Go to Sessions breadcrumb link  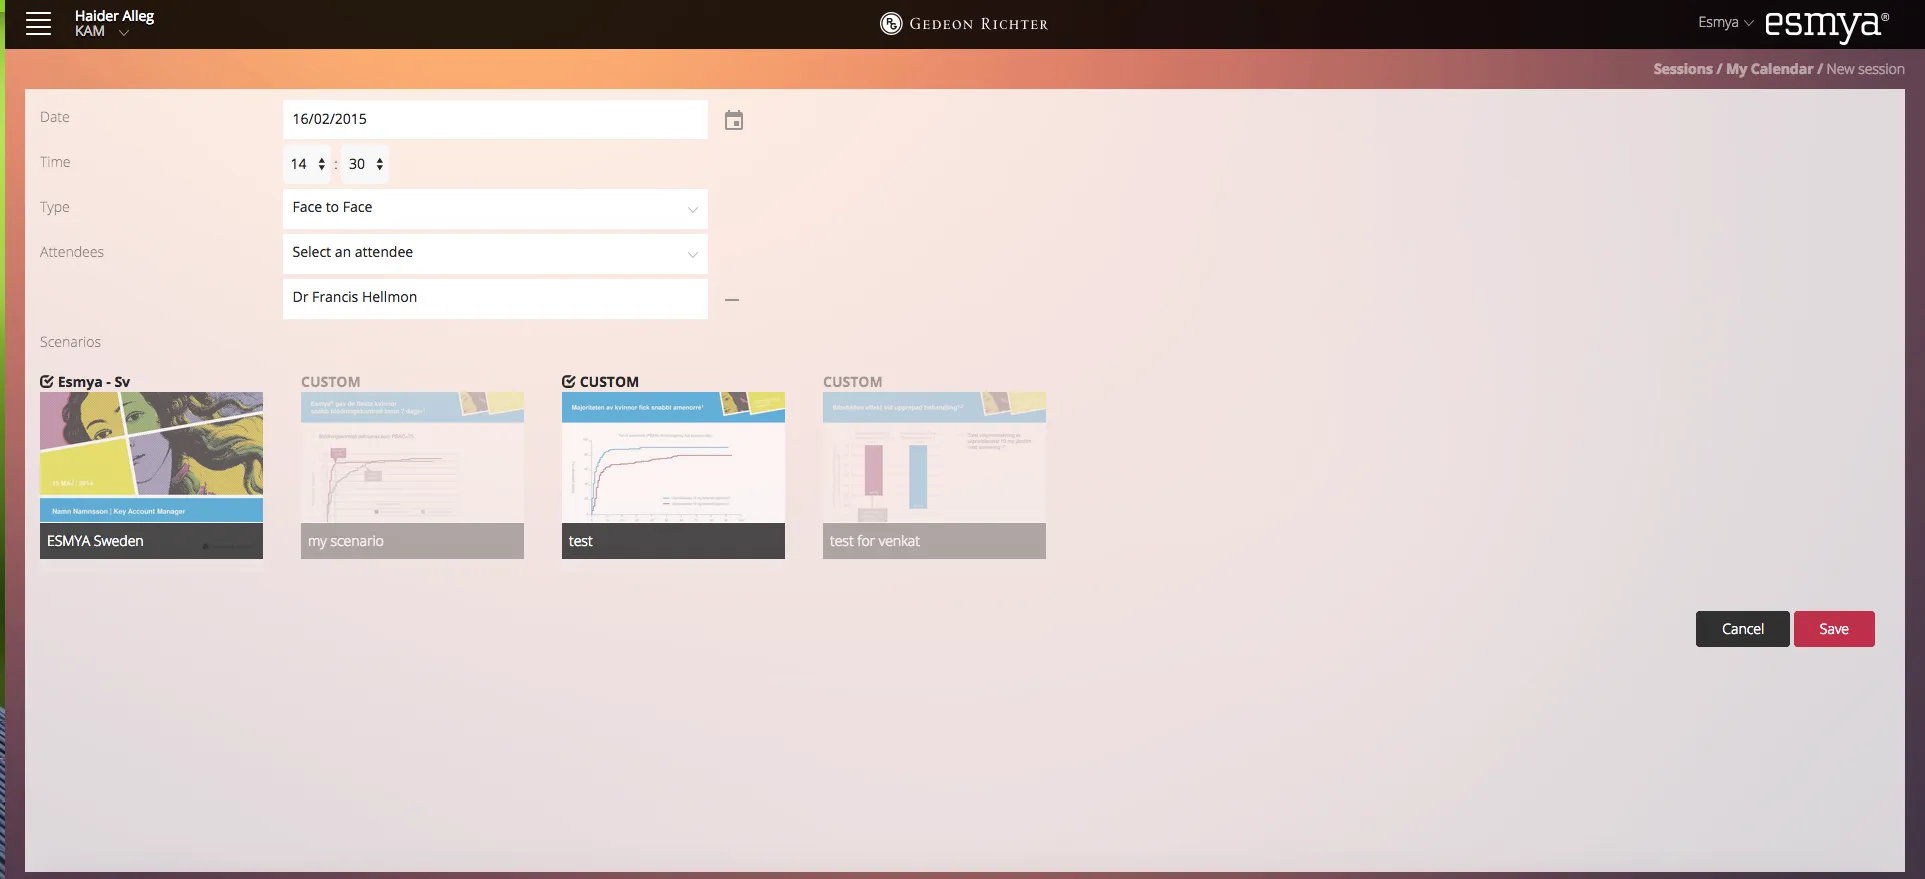(x=1682, y=69)
